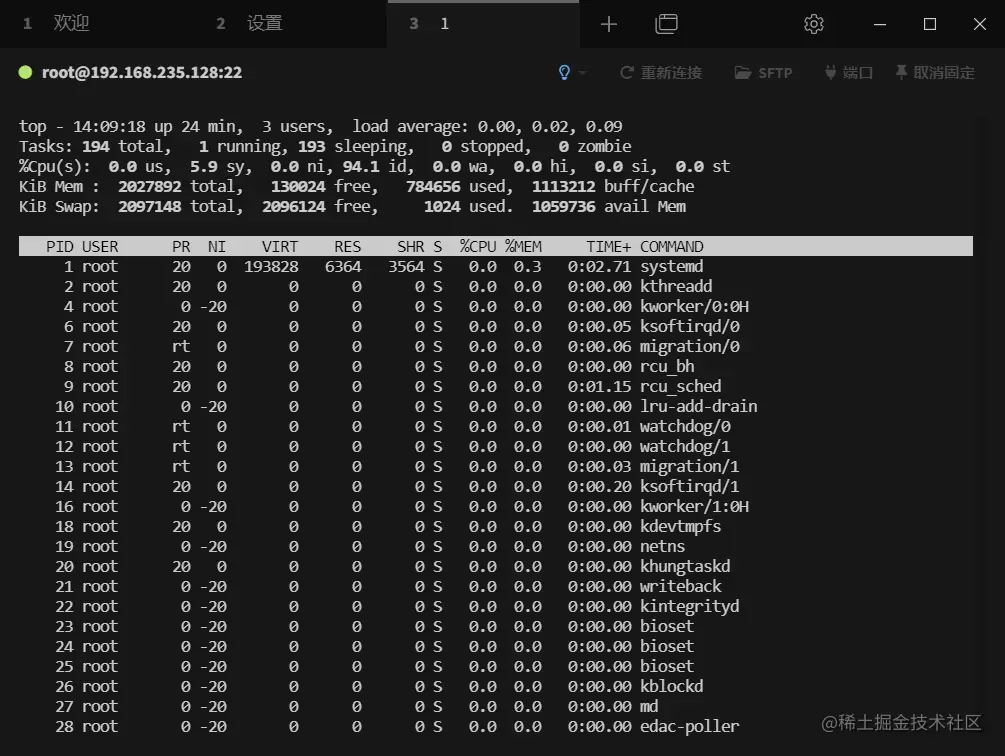Click the 2097148 swap total value
1005x756 pixels.
point(149,206)
